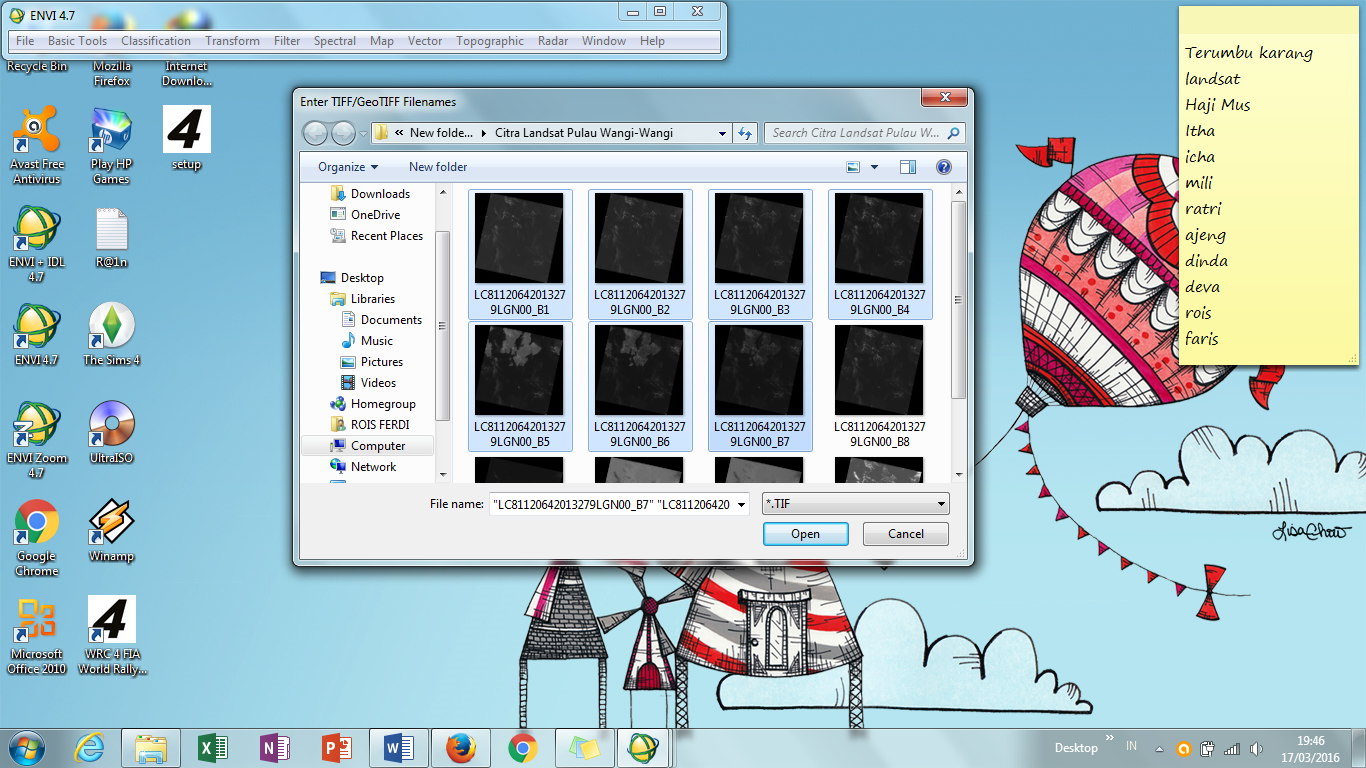Open Firefox from the taskbar
This screenshot has width=1366, height=768.
pos(460,748)
